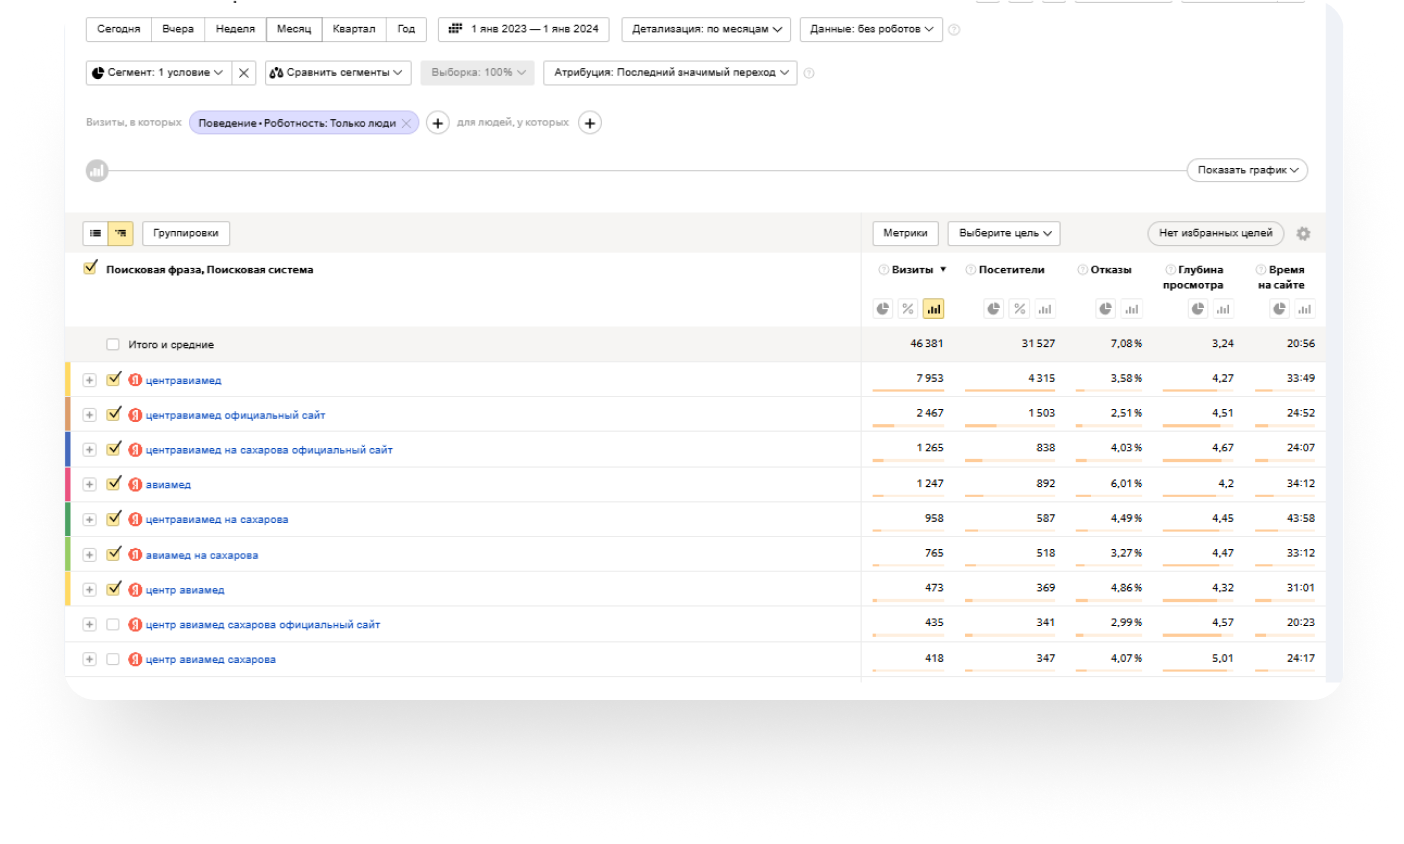
Task: Open Атрибуция: Последний значимый переход dropdown
Action: pos(670,73)
